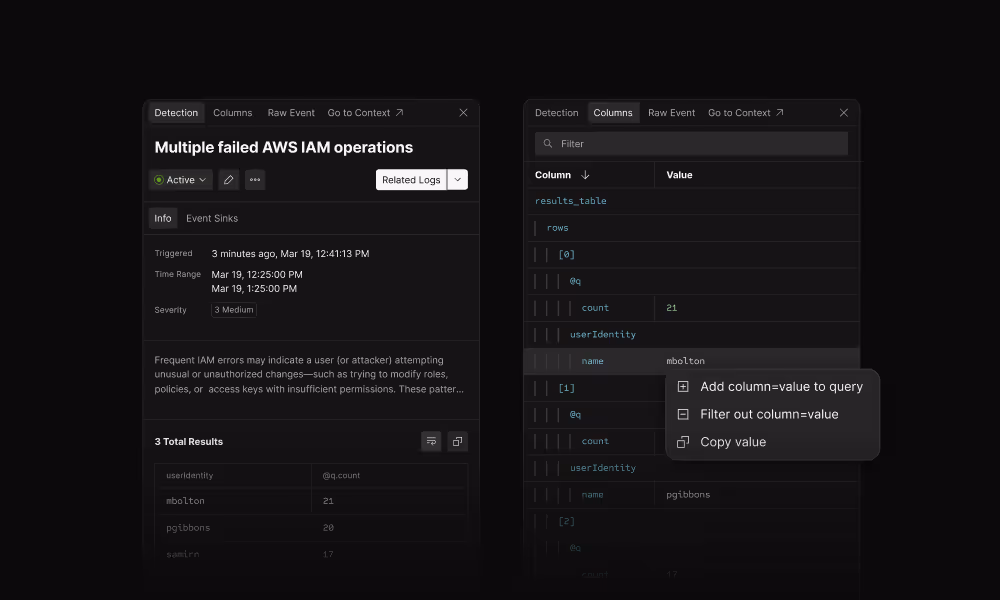Click the Filter input field
The height and width of the screenshot is (600, 1000).
[691, 143]
